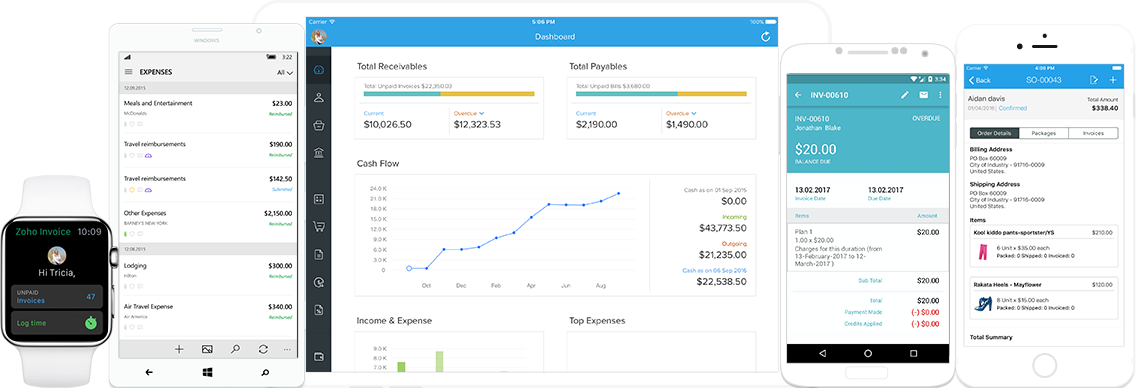Expand the All filter dropdown in Expenses

[285, 73]
